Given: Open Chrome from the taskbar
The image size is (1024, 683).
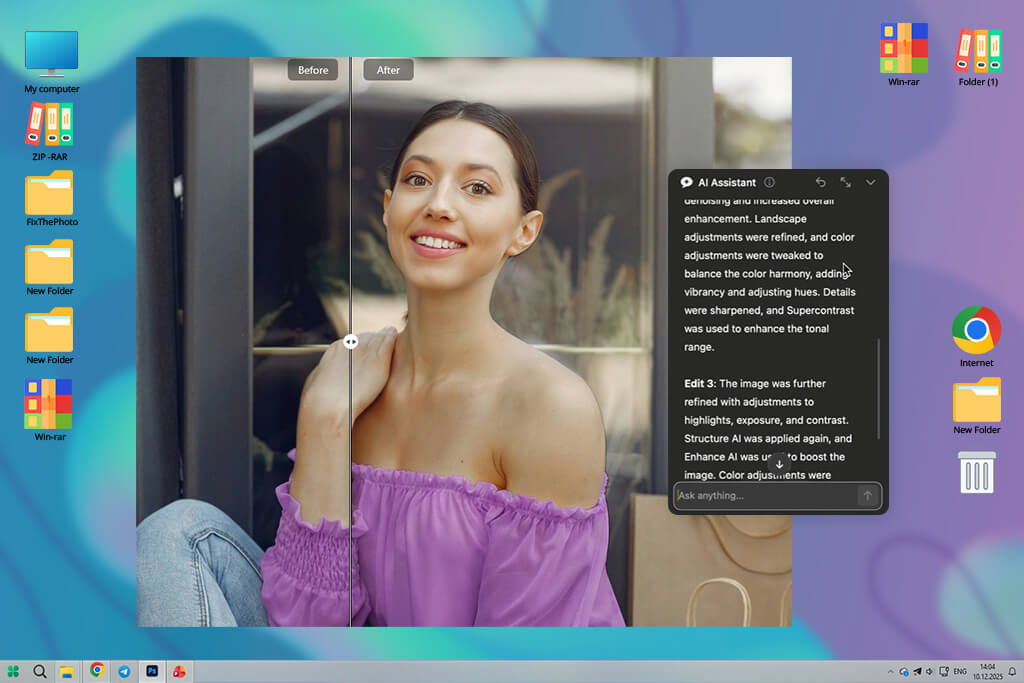Looking at the screenshot, I should 97,670.
